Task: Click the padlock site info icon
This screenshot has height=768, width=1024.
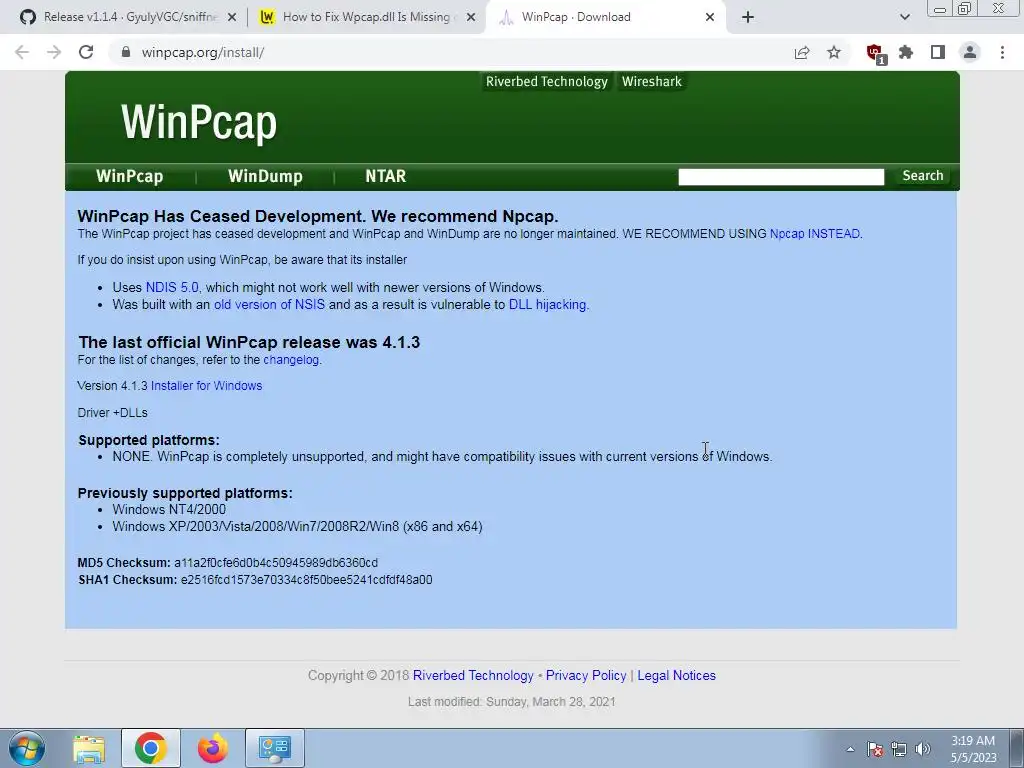Action: 126,52
